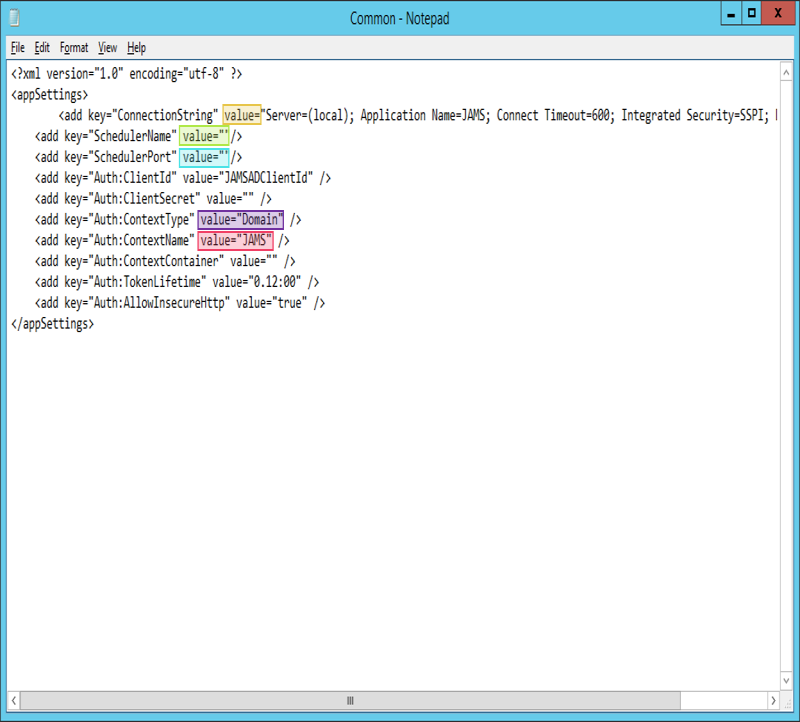Viewport: 800px width, 722px height.
Task: Click the vertical scrollbar down arrow
Action: coord(788,681)
